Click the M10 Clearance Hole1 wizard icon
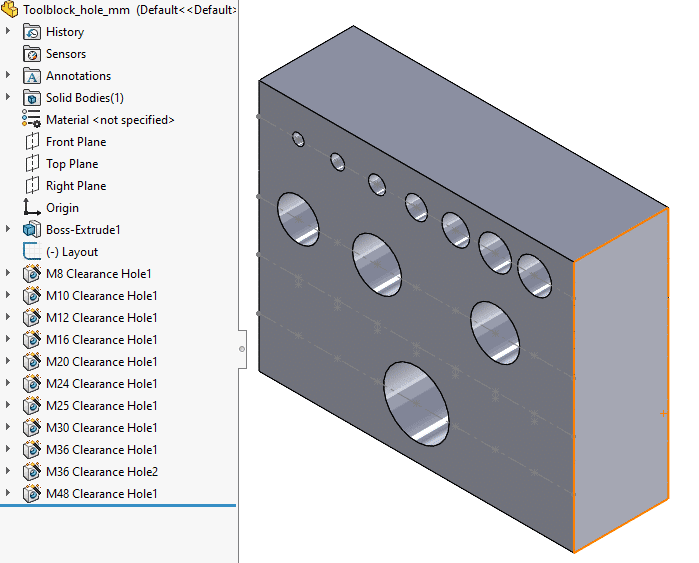 click(32, 296)
